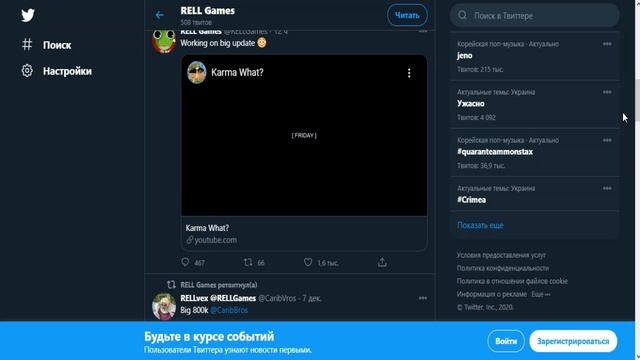Image resolution: width=640 pixels, height=360 pixels.
Task: Open the three-dot menu on Karma What? video
Action: click(x=409, y=73)
